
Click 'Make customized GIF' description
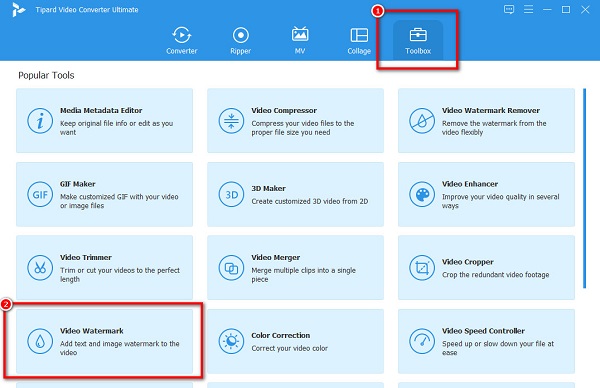click(x=119, y=201)
